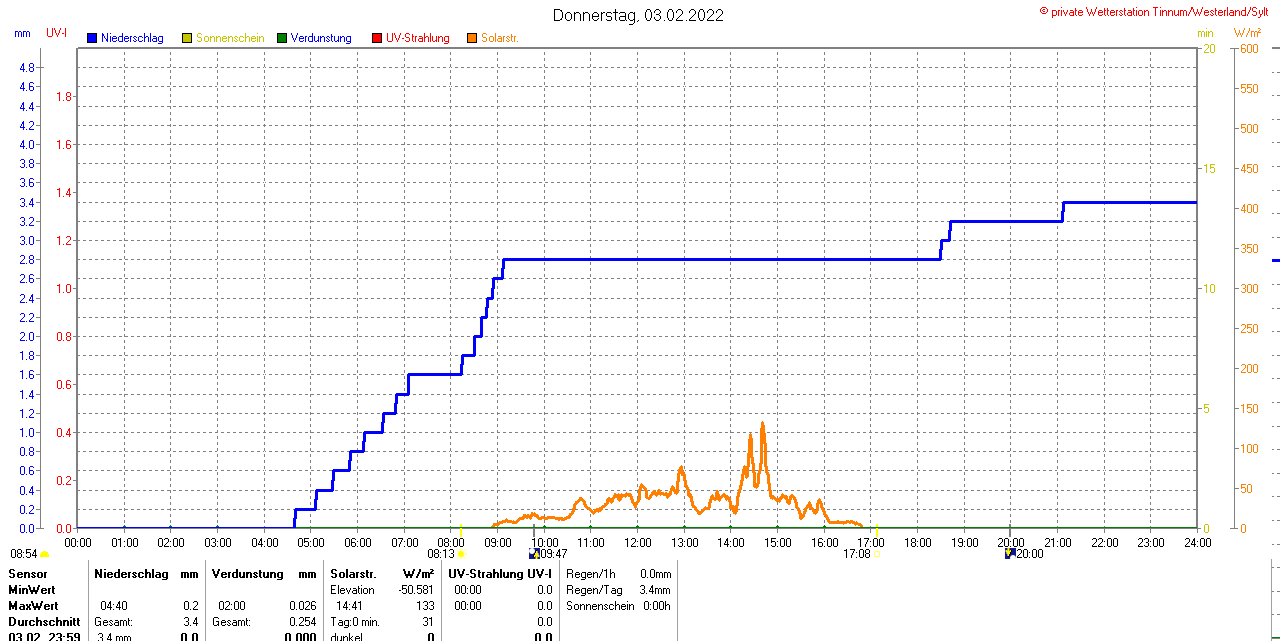Click the moonset icon beside 20:00
1280x641 pixels.
[1010, 553]
